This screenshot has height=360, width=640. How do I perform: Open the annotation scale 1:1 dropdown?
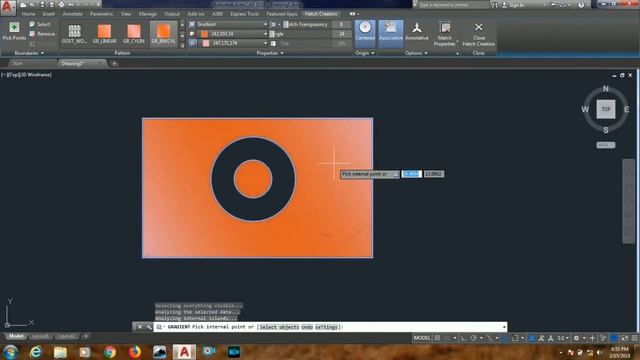[x=563, y=338]
